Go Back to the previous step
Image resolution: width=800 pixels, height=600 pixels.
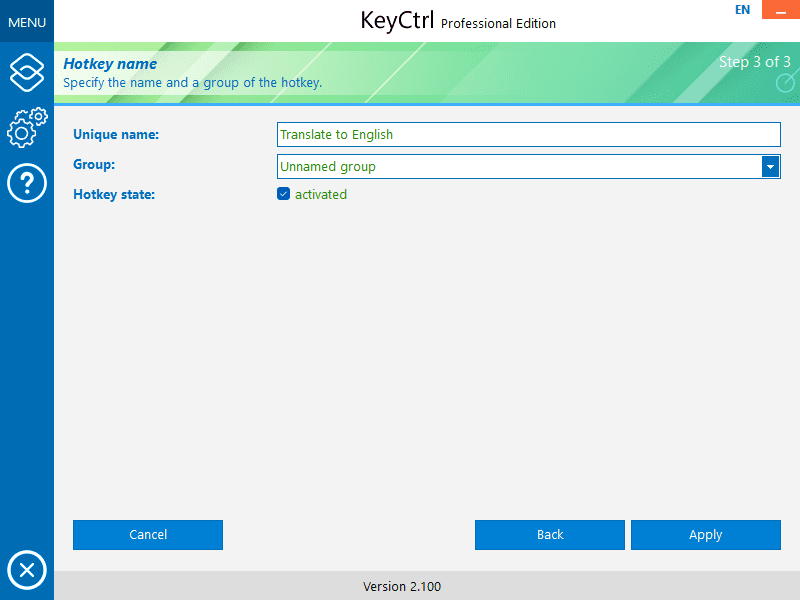(549, 535)
